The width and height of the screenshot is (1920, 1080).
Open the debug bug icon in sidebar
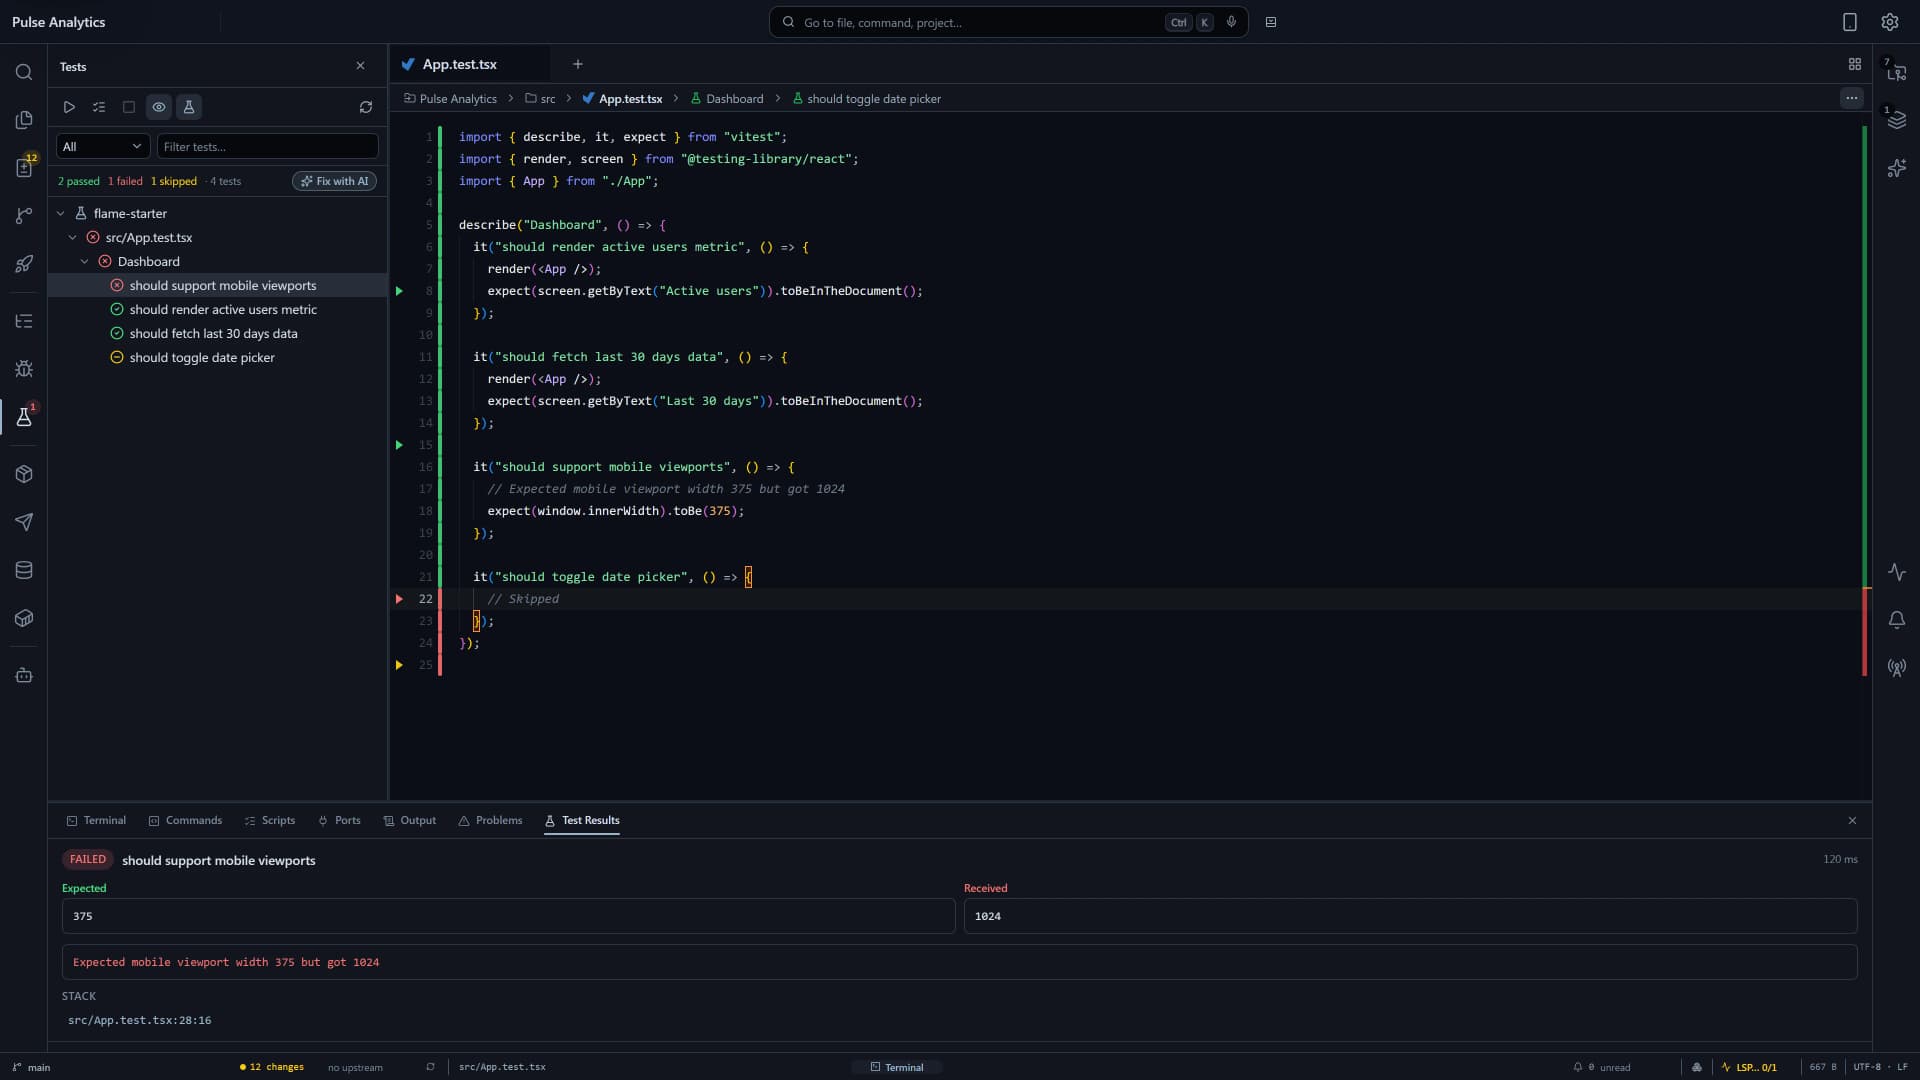click(x=24, y=369)
